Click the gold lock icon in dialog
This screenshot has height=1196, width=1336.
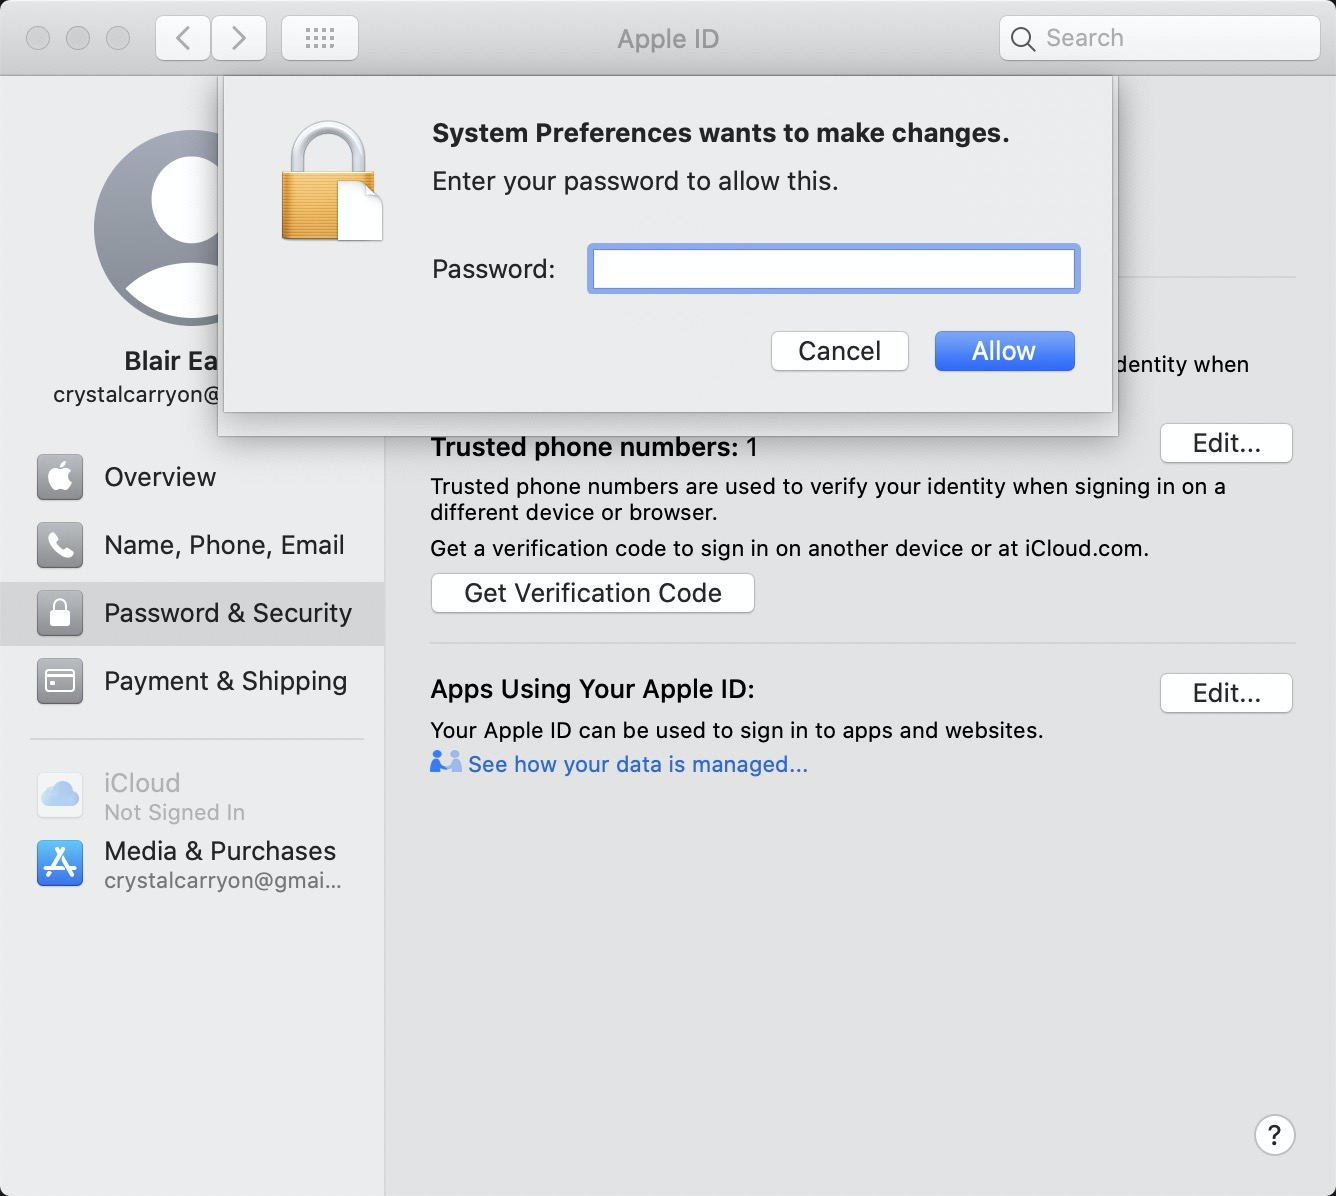point(331,182)
